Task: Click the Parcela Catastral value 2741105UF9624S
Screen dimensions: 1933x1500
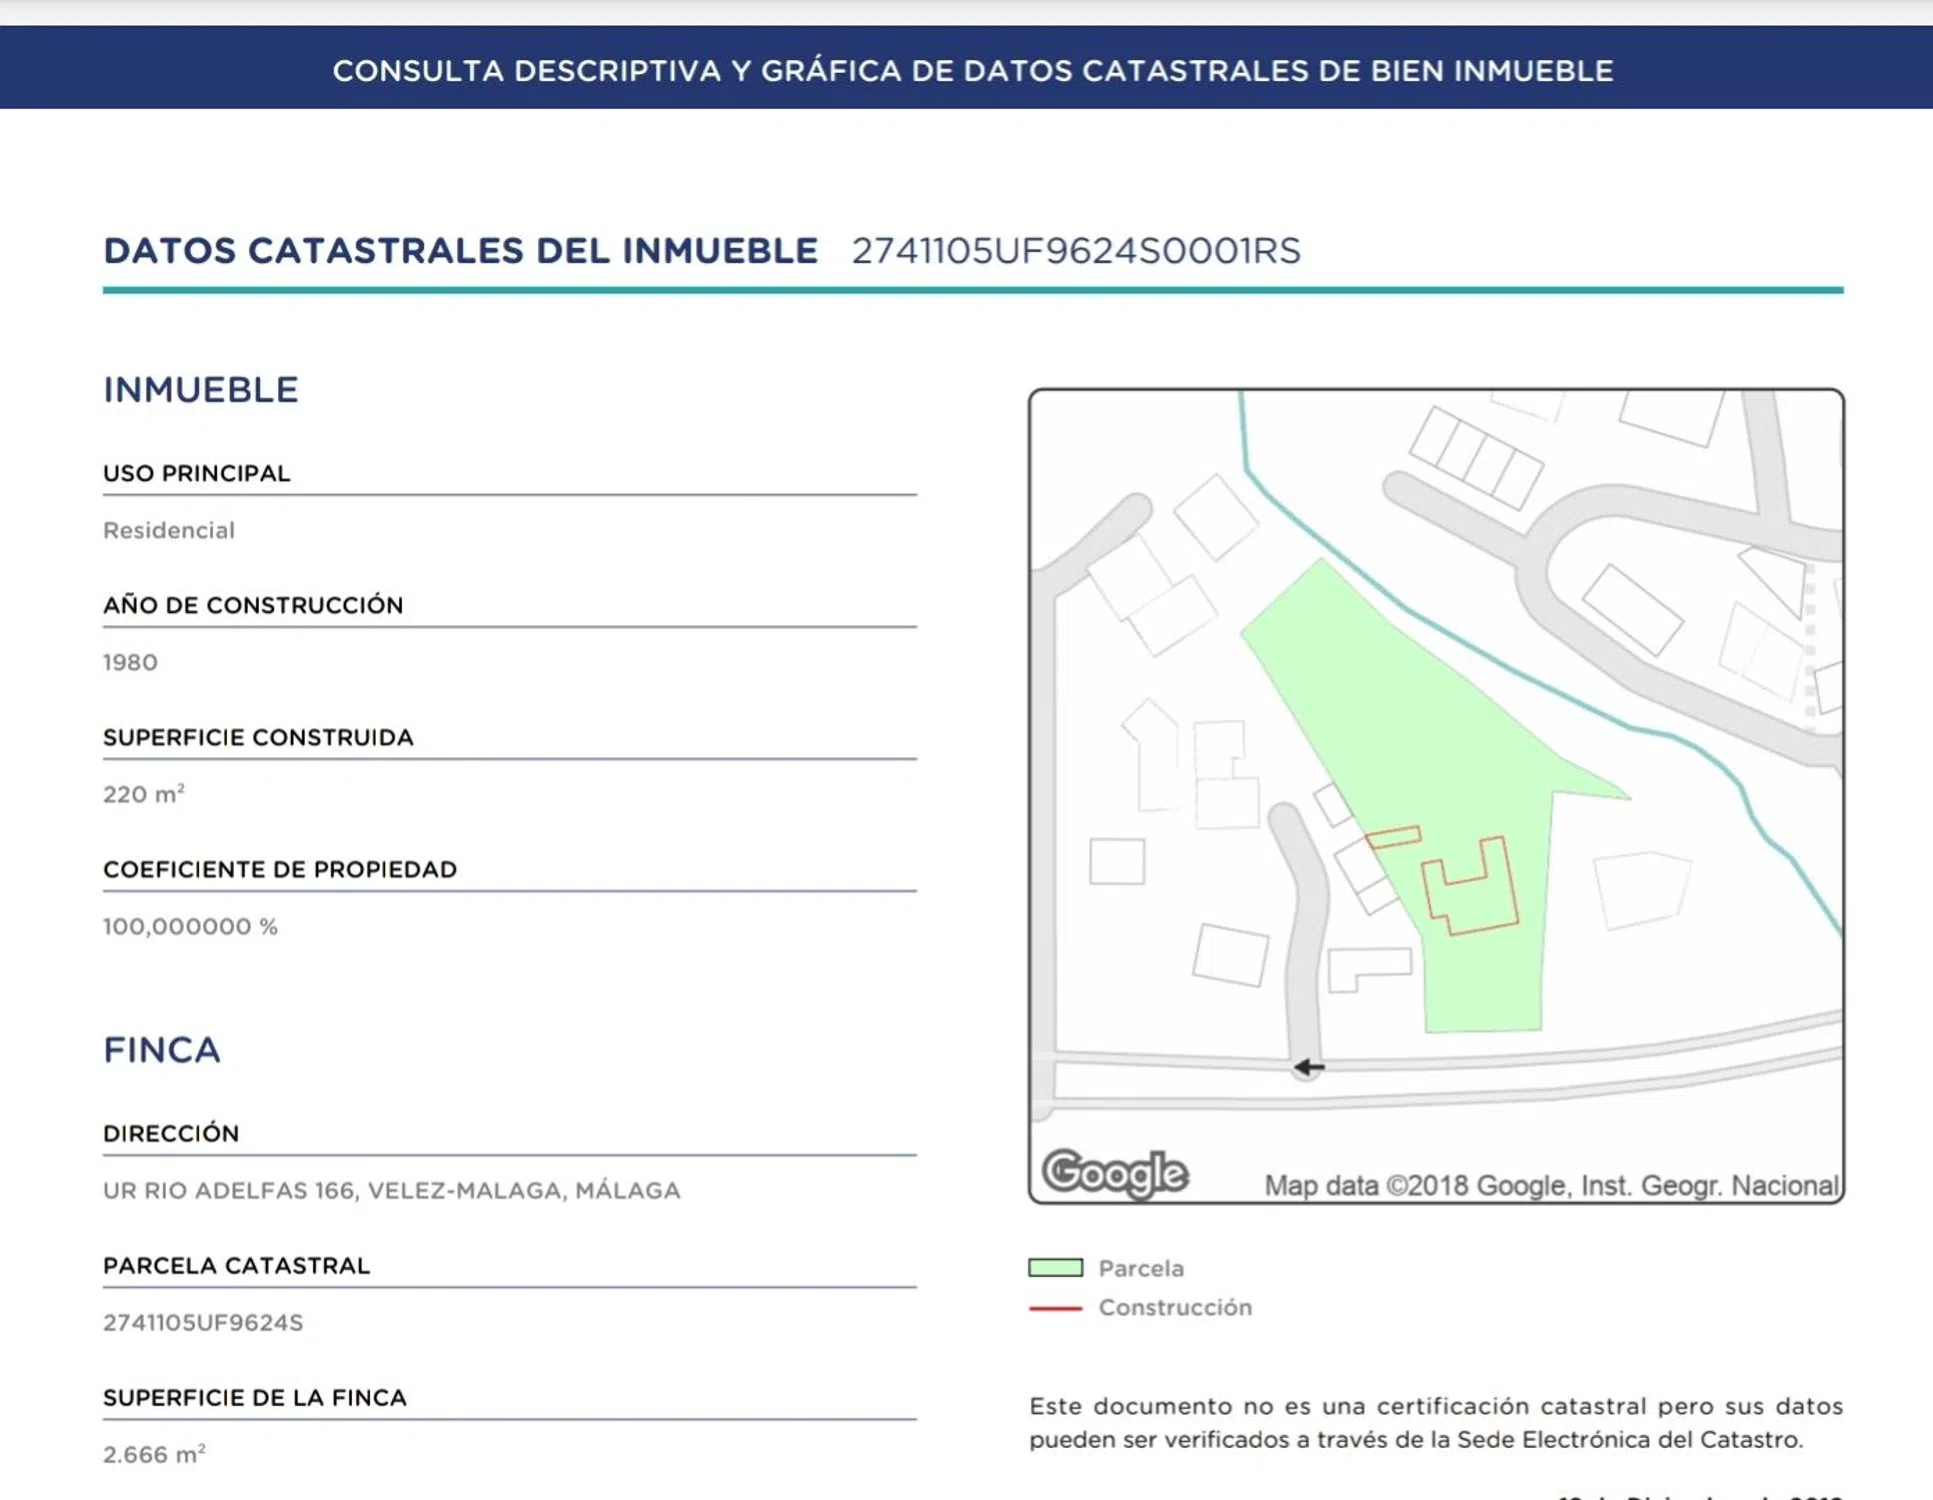Action: click(203, 1322)
